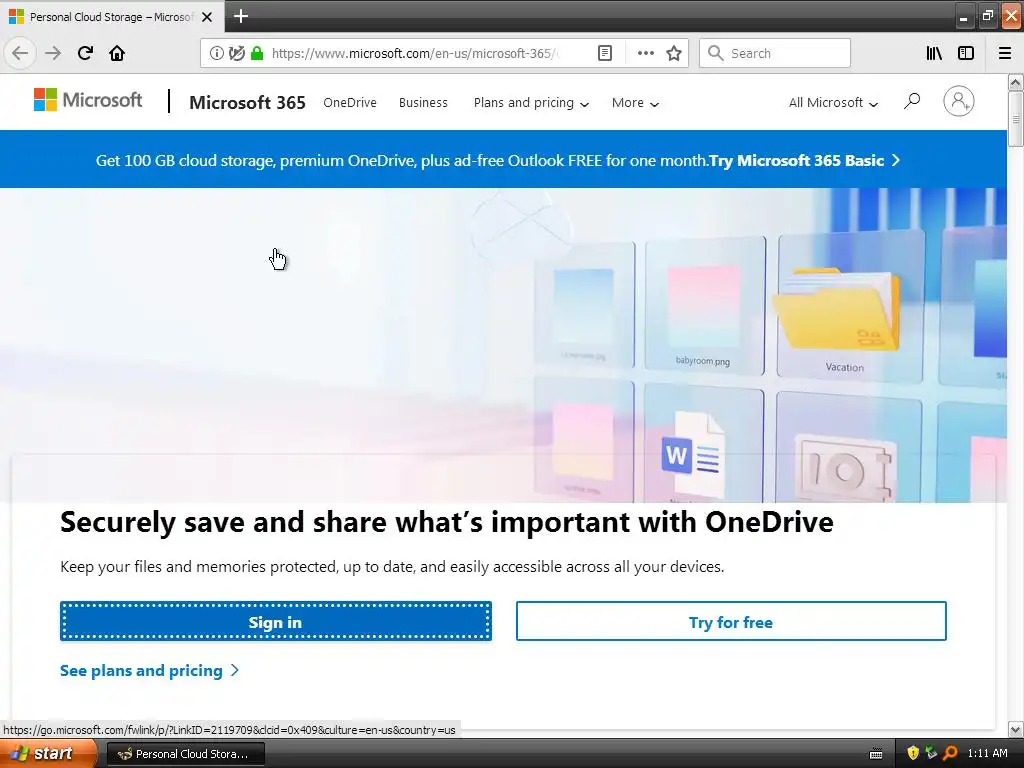Open the Firefox hamburger menu

pyautogui.click(x=1004, y=54)
